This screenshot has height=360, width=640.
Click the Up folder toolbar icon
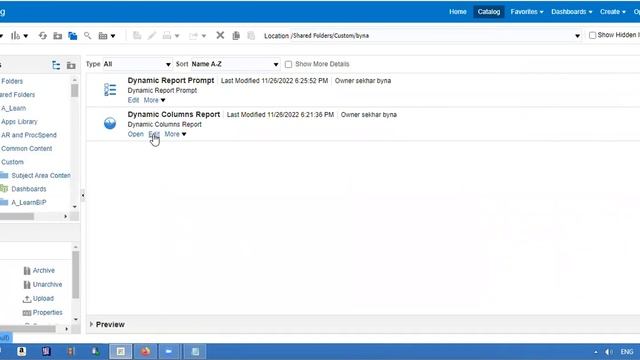pyautogui.click(x=58, y=36)
